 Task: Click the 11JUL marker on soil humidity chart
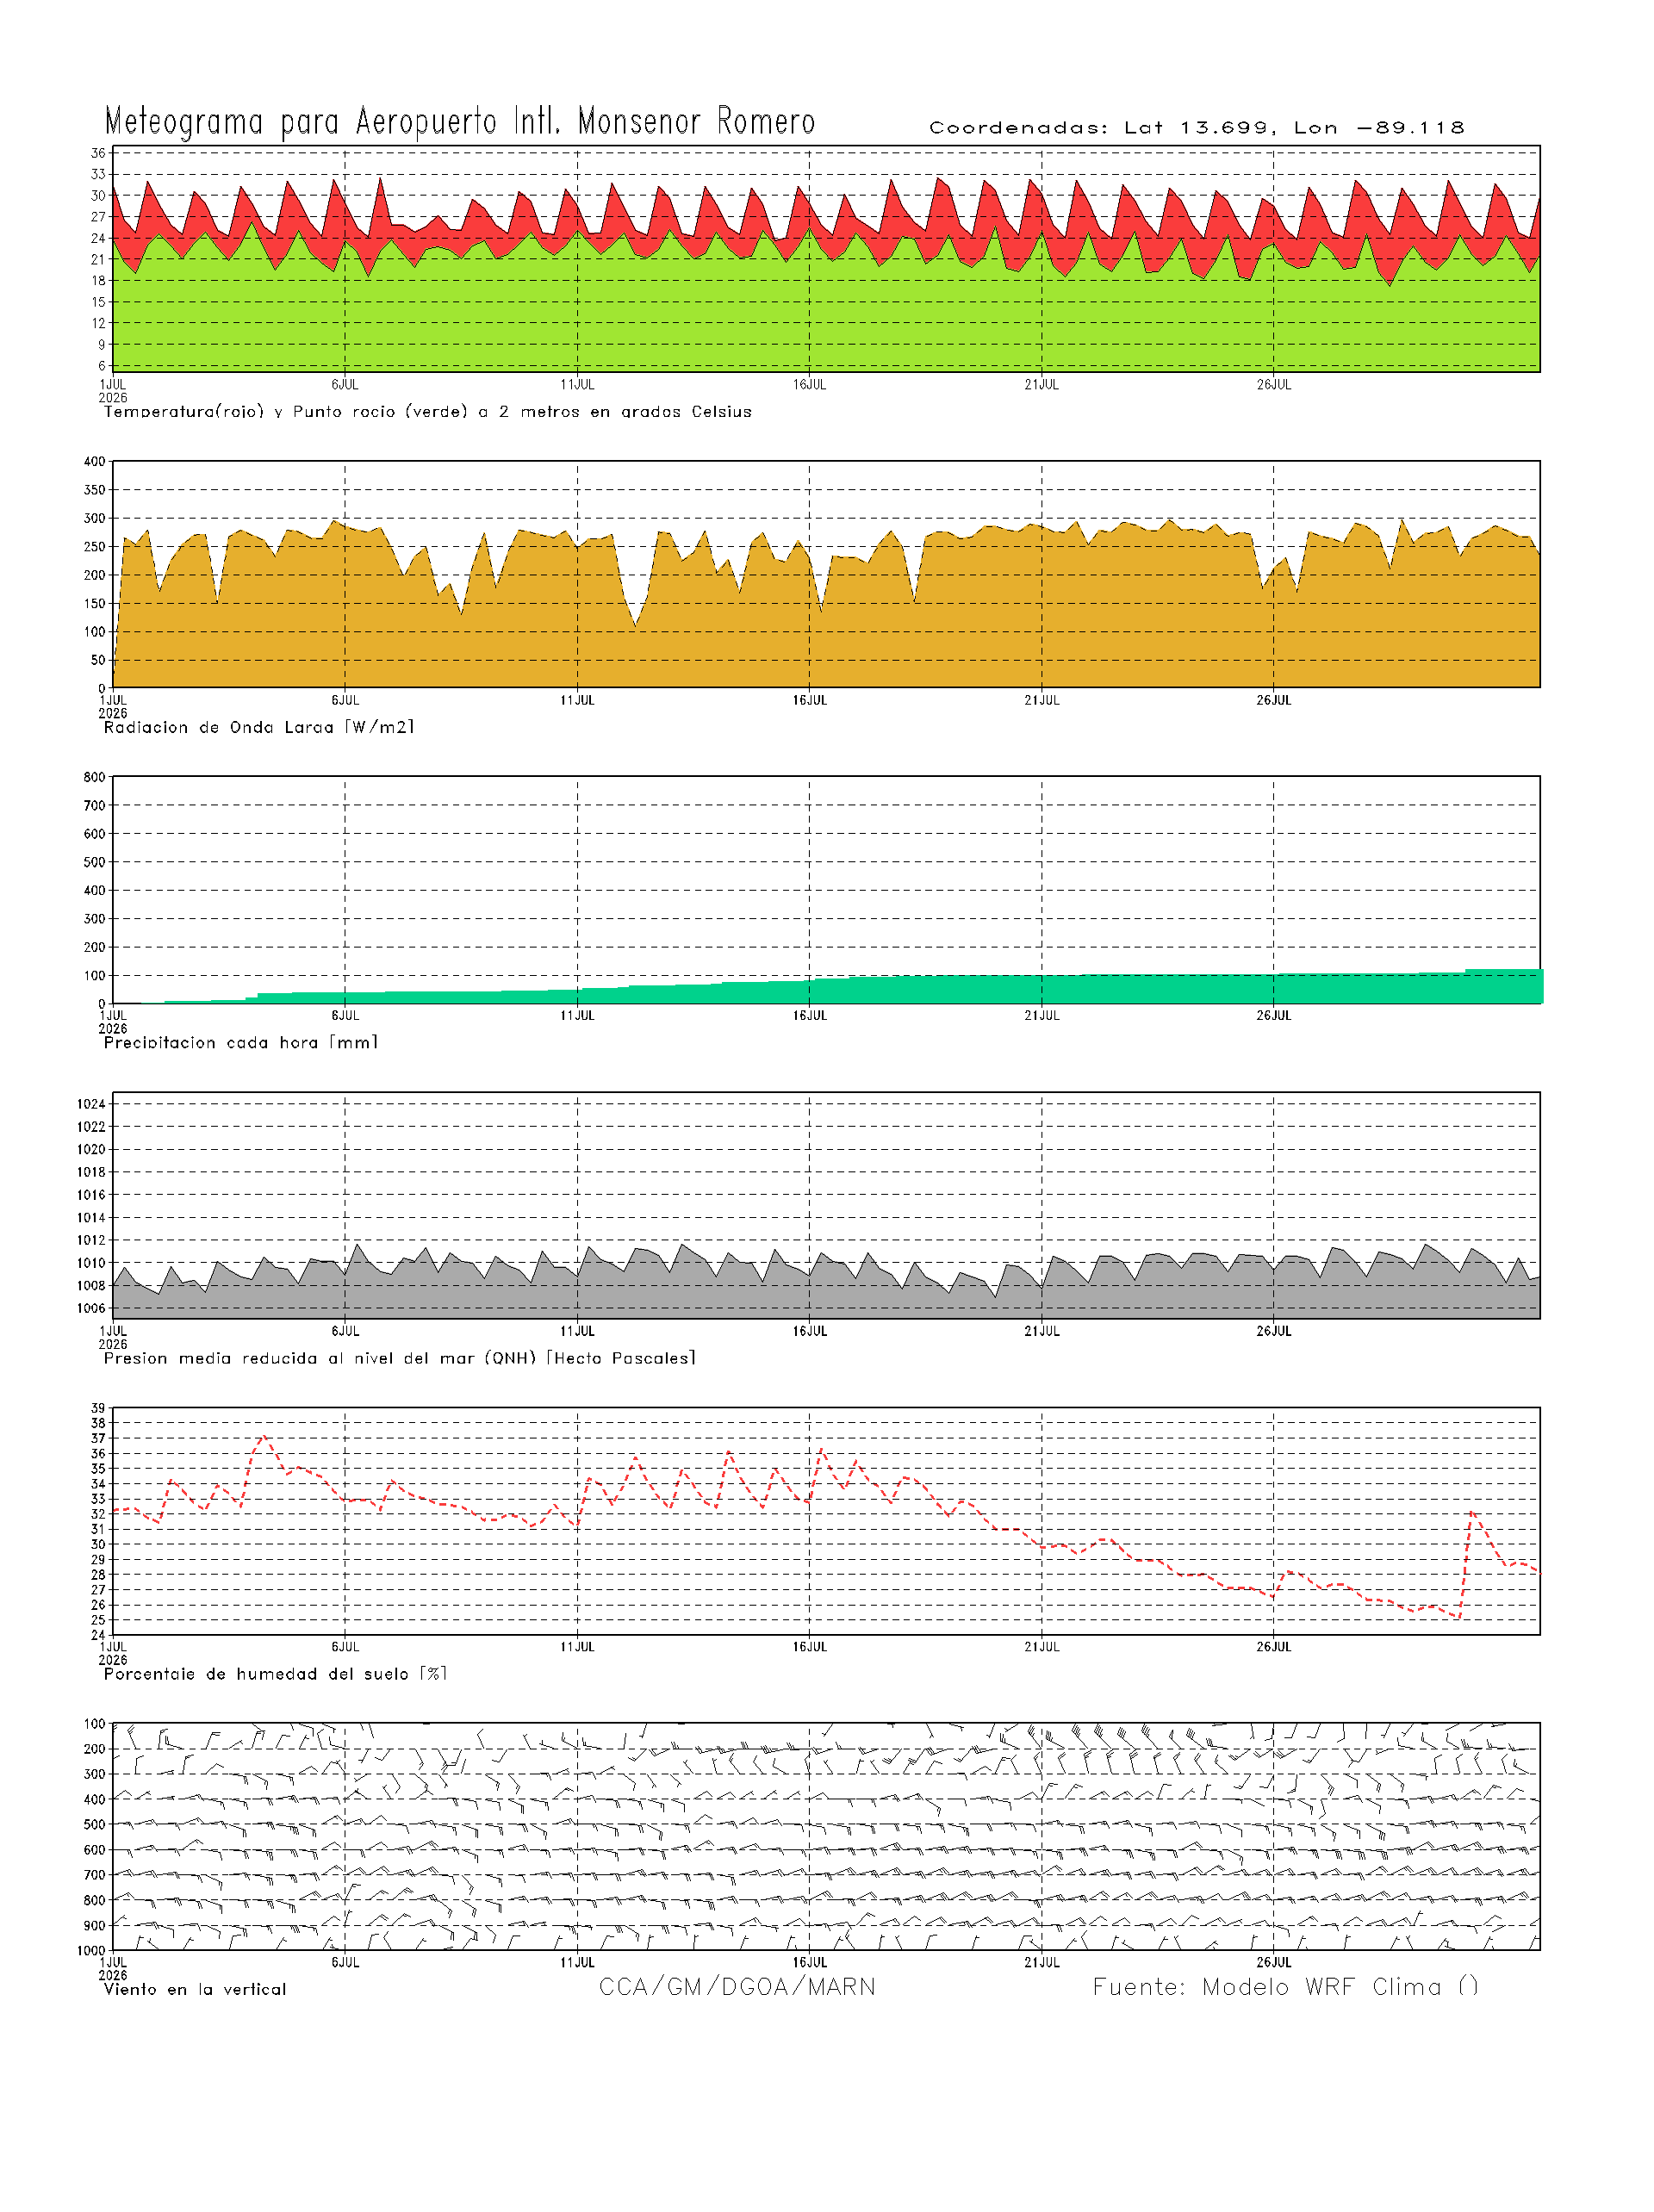[x=577, y=1647]
